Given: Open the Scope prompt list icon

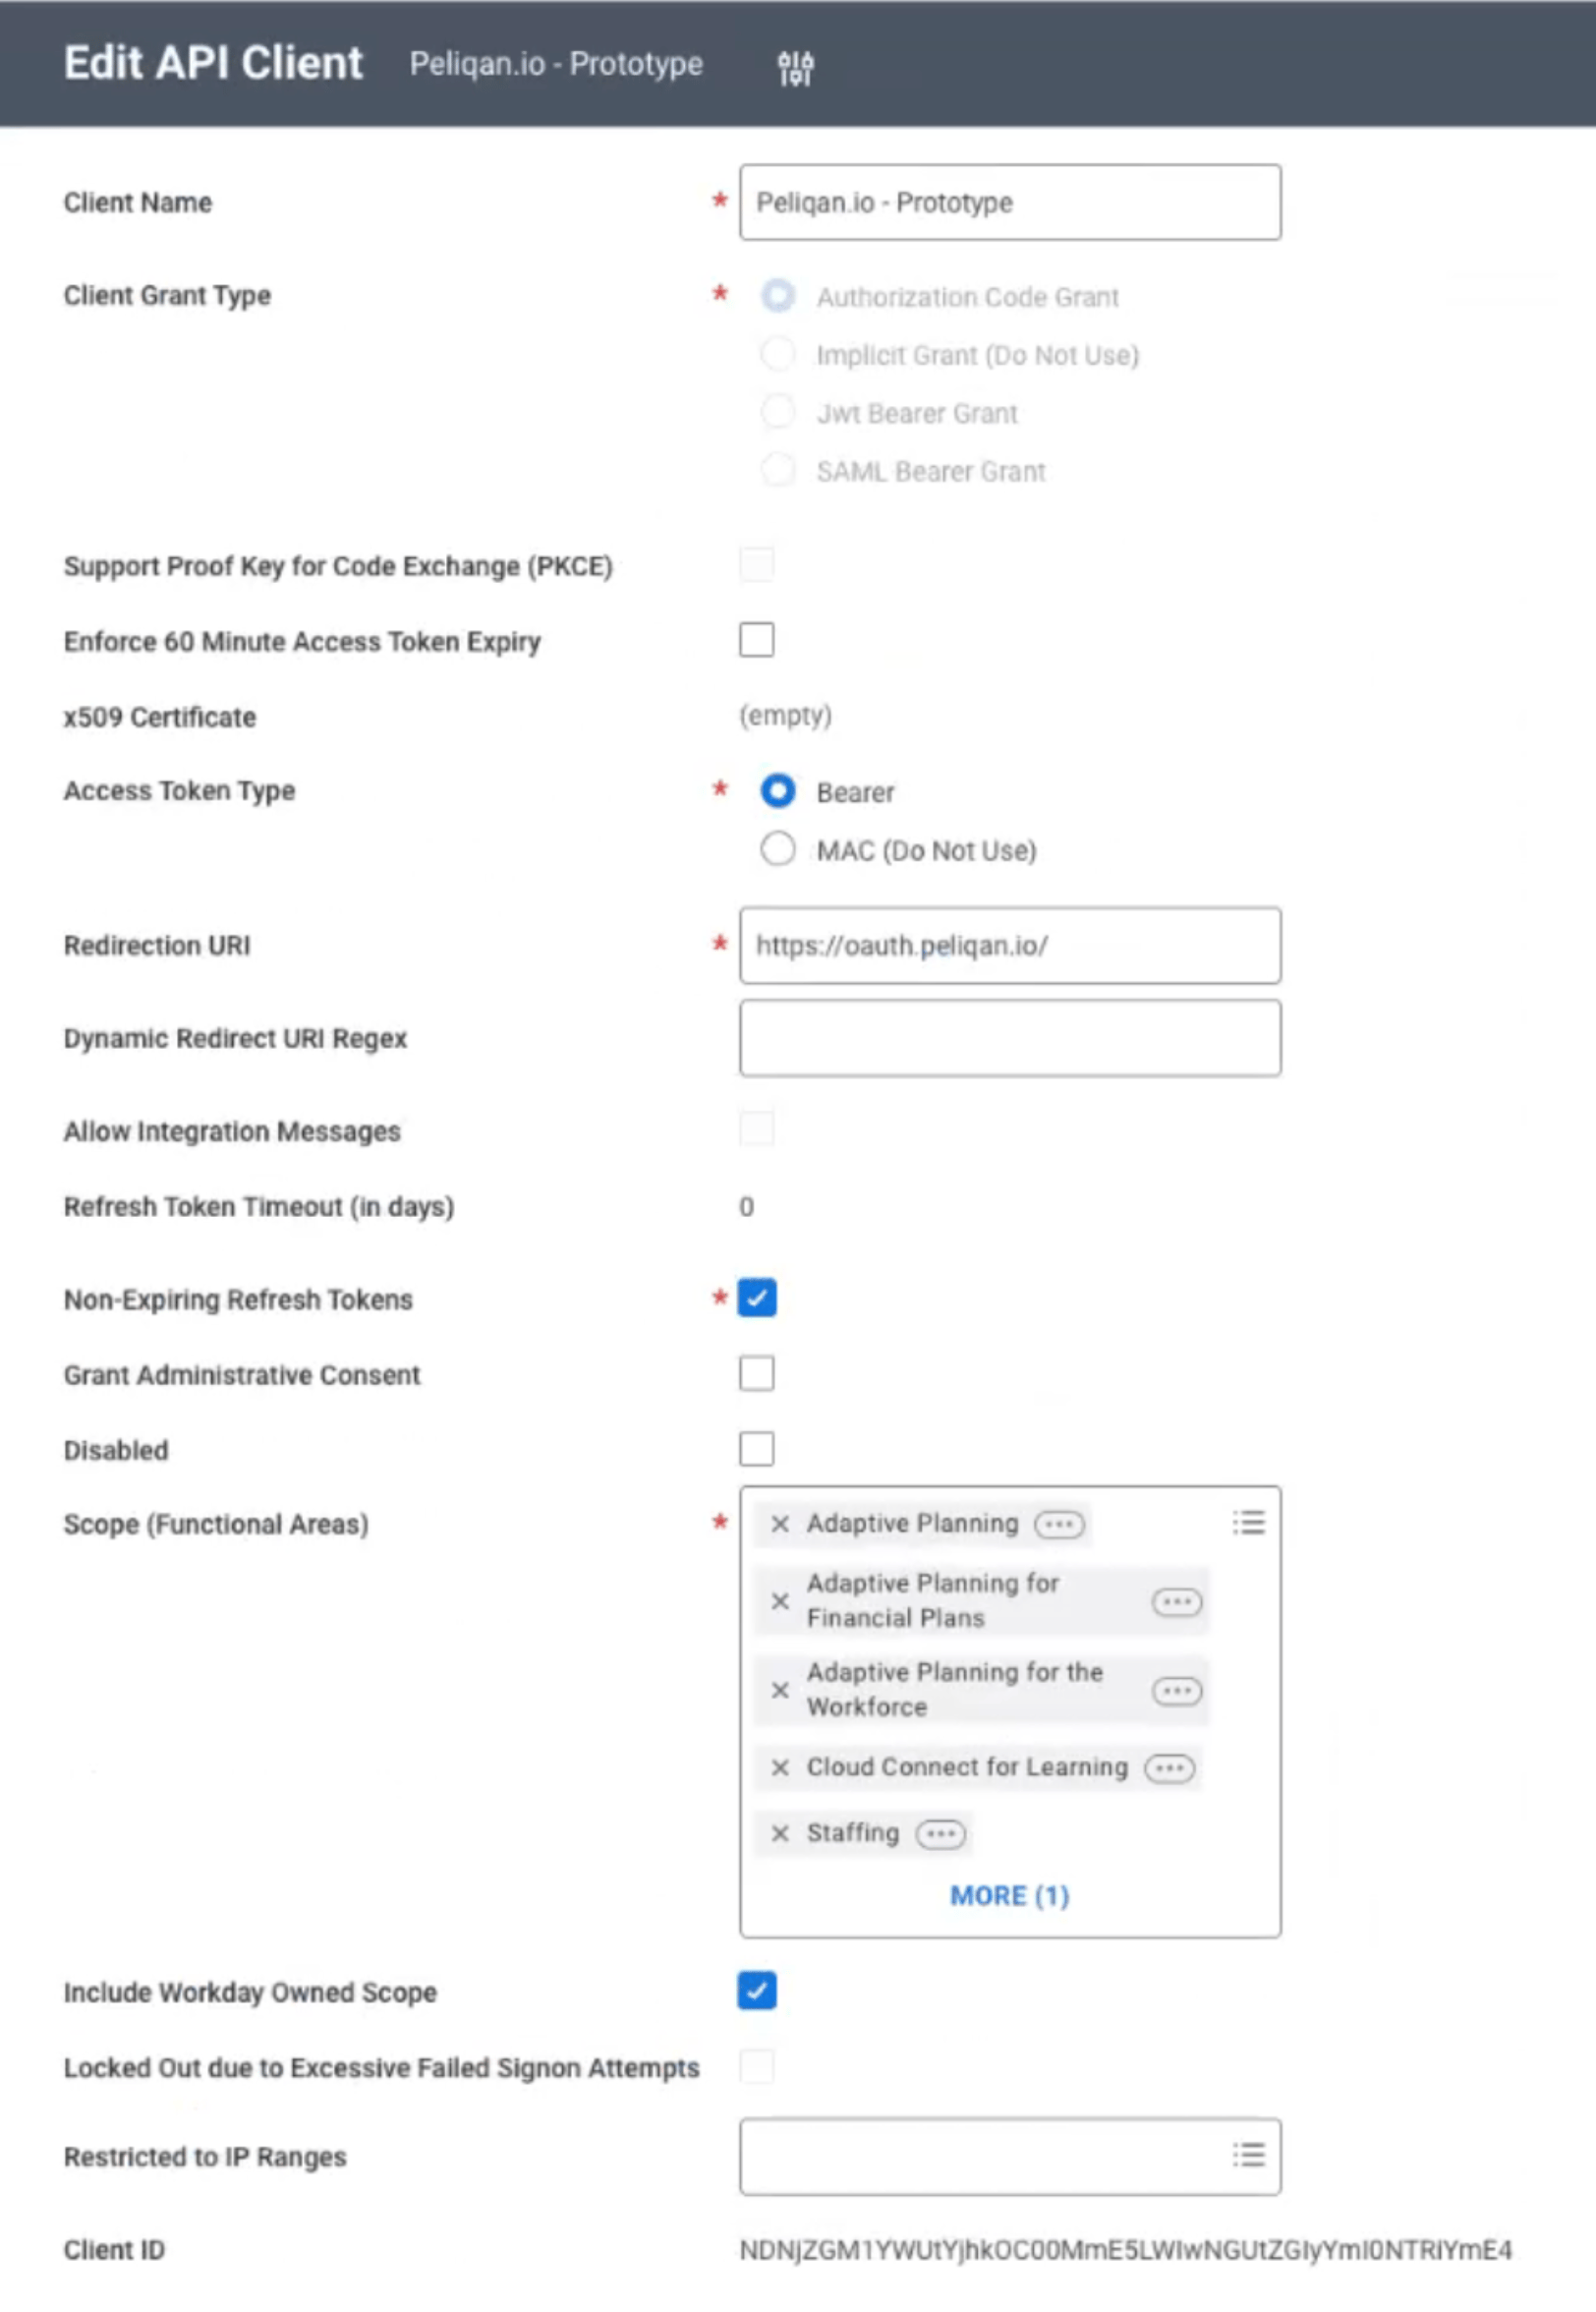Looking at the screenshot, I should click(x=1248, y=1522).
